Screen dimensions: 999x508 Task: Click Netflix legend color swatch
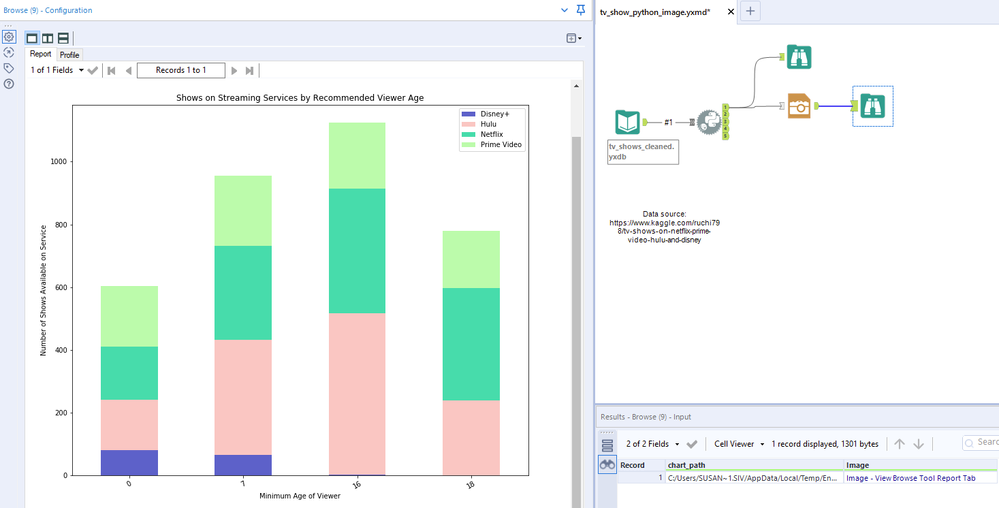pos(468,134)
